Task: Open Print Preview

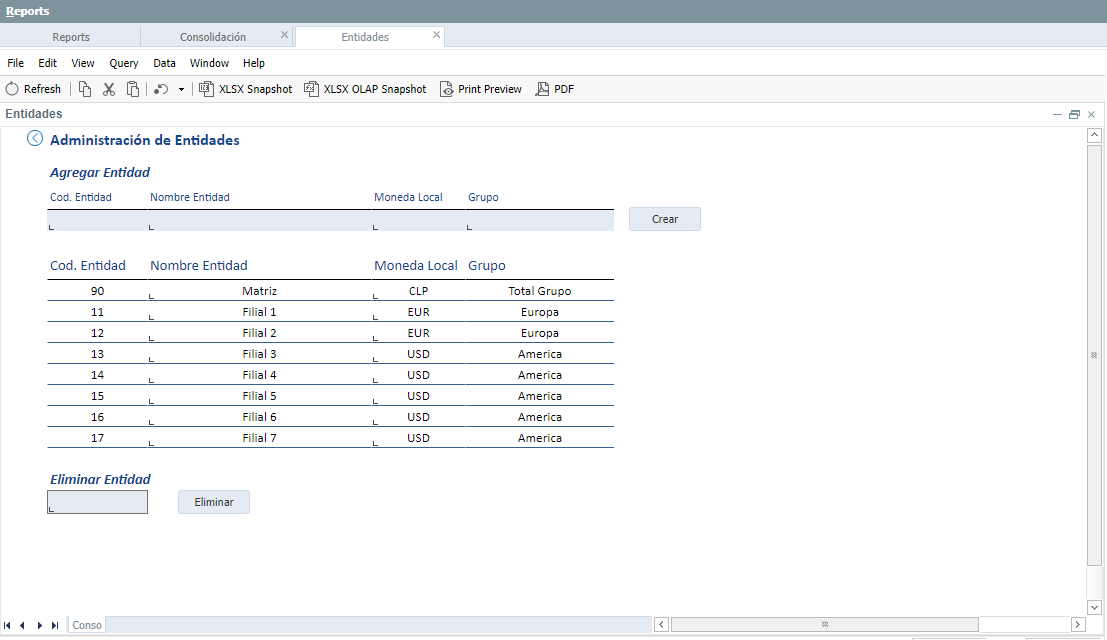Action: tap(481, 89)
